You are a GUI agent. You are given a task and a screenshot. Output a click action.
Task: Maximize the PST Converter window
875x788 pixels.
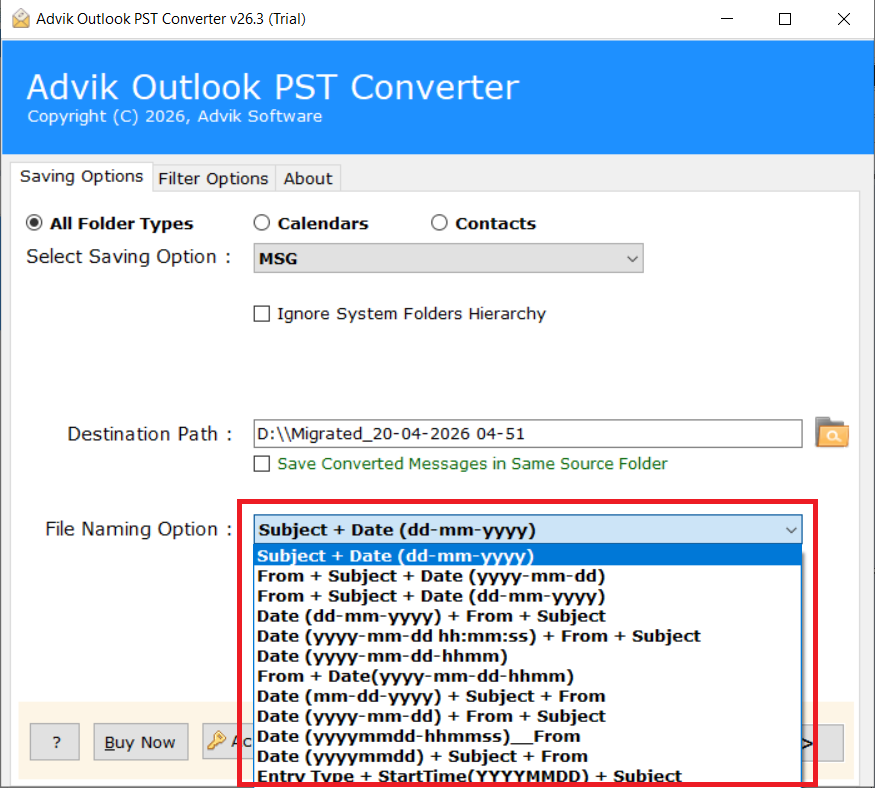pos(785,19)
